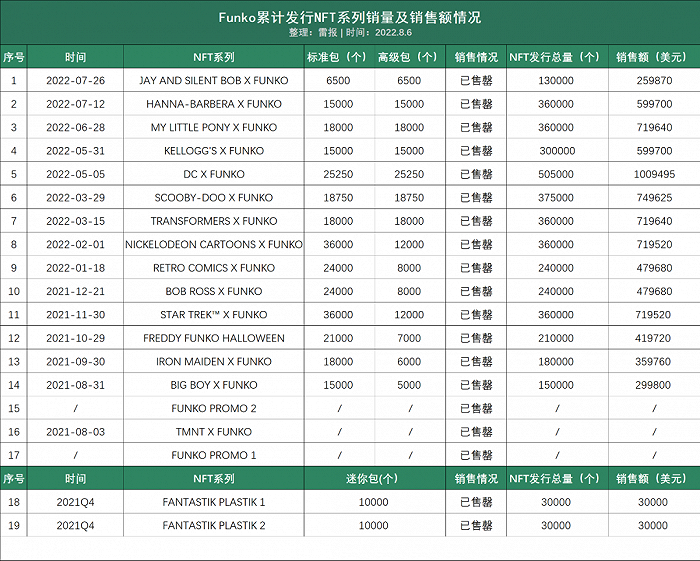This screenshot has height=561, width=700.
Task: Click the sales amount cell '749625'
Action: (x=654, y=197)
